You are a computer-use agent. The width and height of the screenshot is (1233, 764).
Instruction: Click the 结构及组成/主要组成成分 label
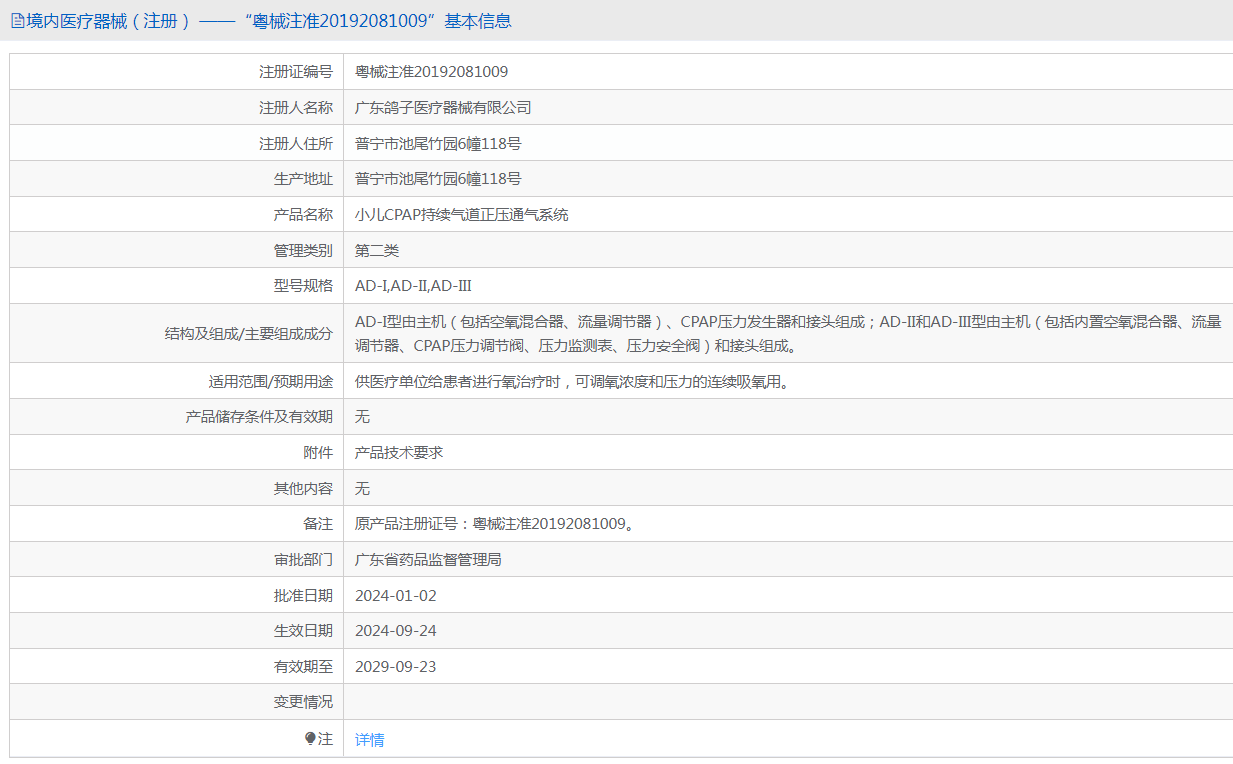pyautogui.click(x=248, y=334)
